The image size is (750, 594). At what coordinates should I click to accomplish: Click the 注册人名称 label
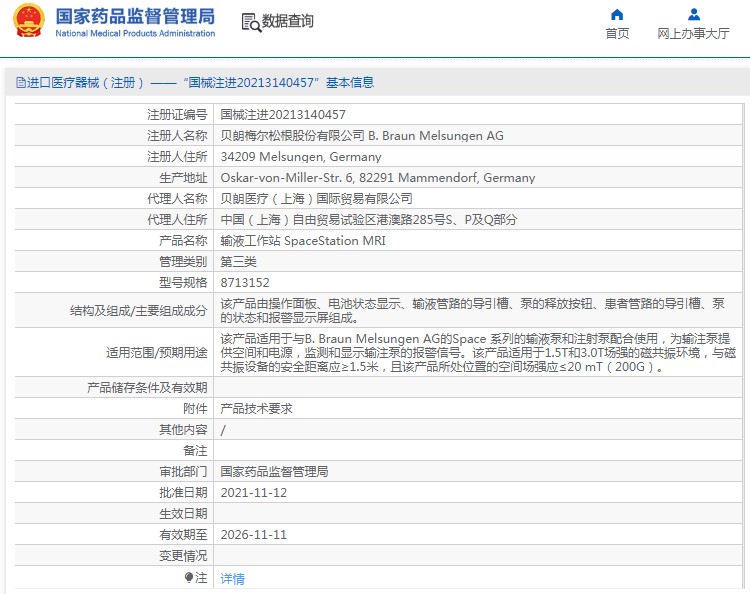177,136
